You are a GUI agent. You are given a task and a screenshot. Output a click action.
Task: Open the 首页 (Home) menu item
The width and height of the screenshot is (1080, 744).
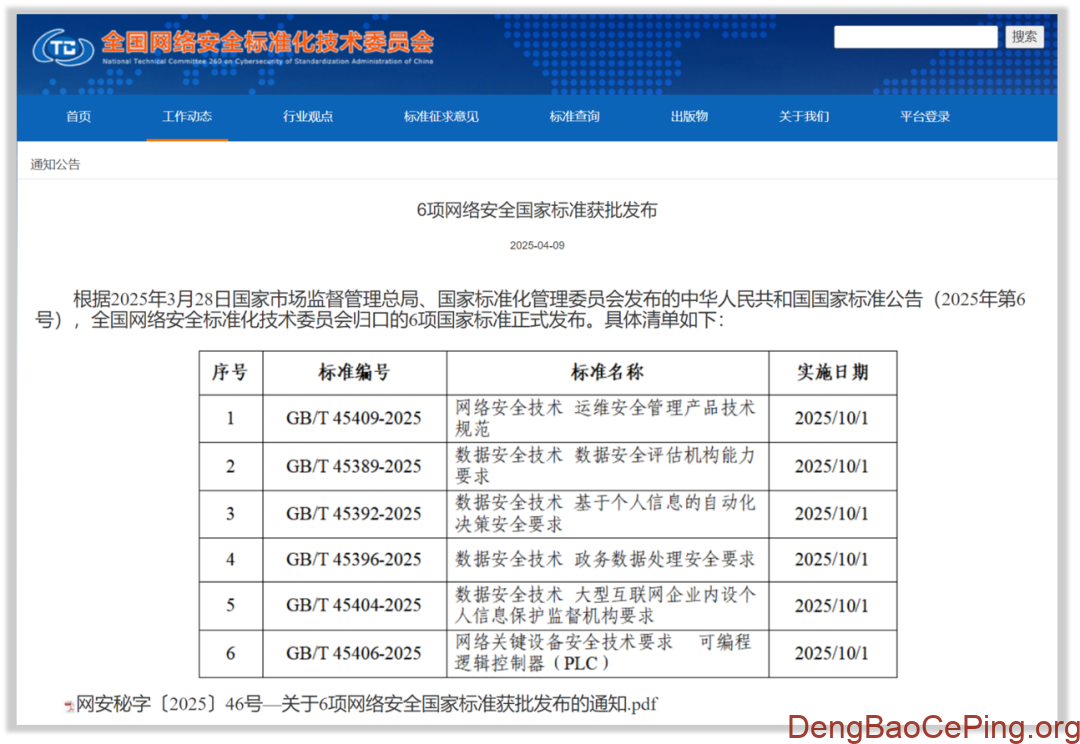(x=78, y=116)
